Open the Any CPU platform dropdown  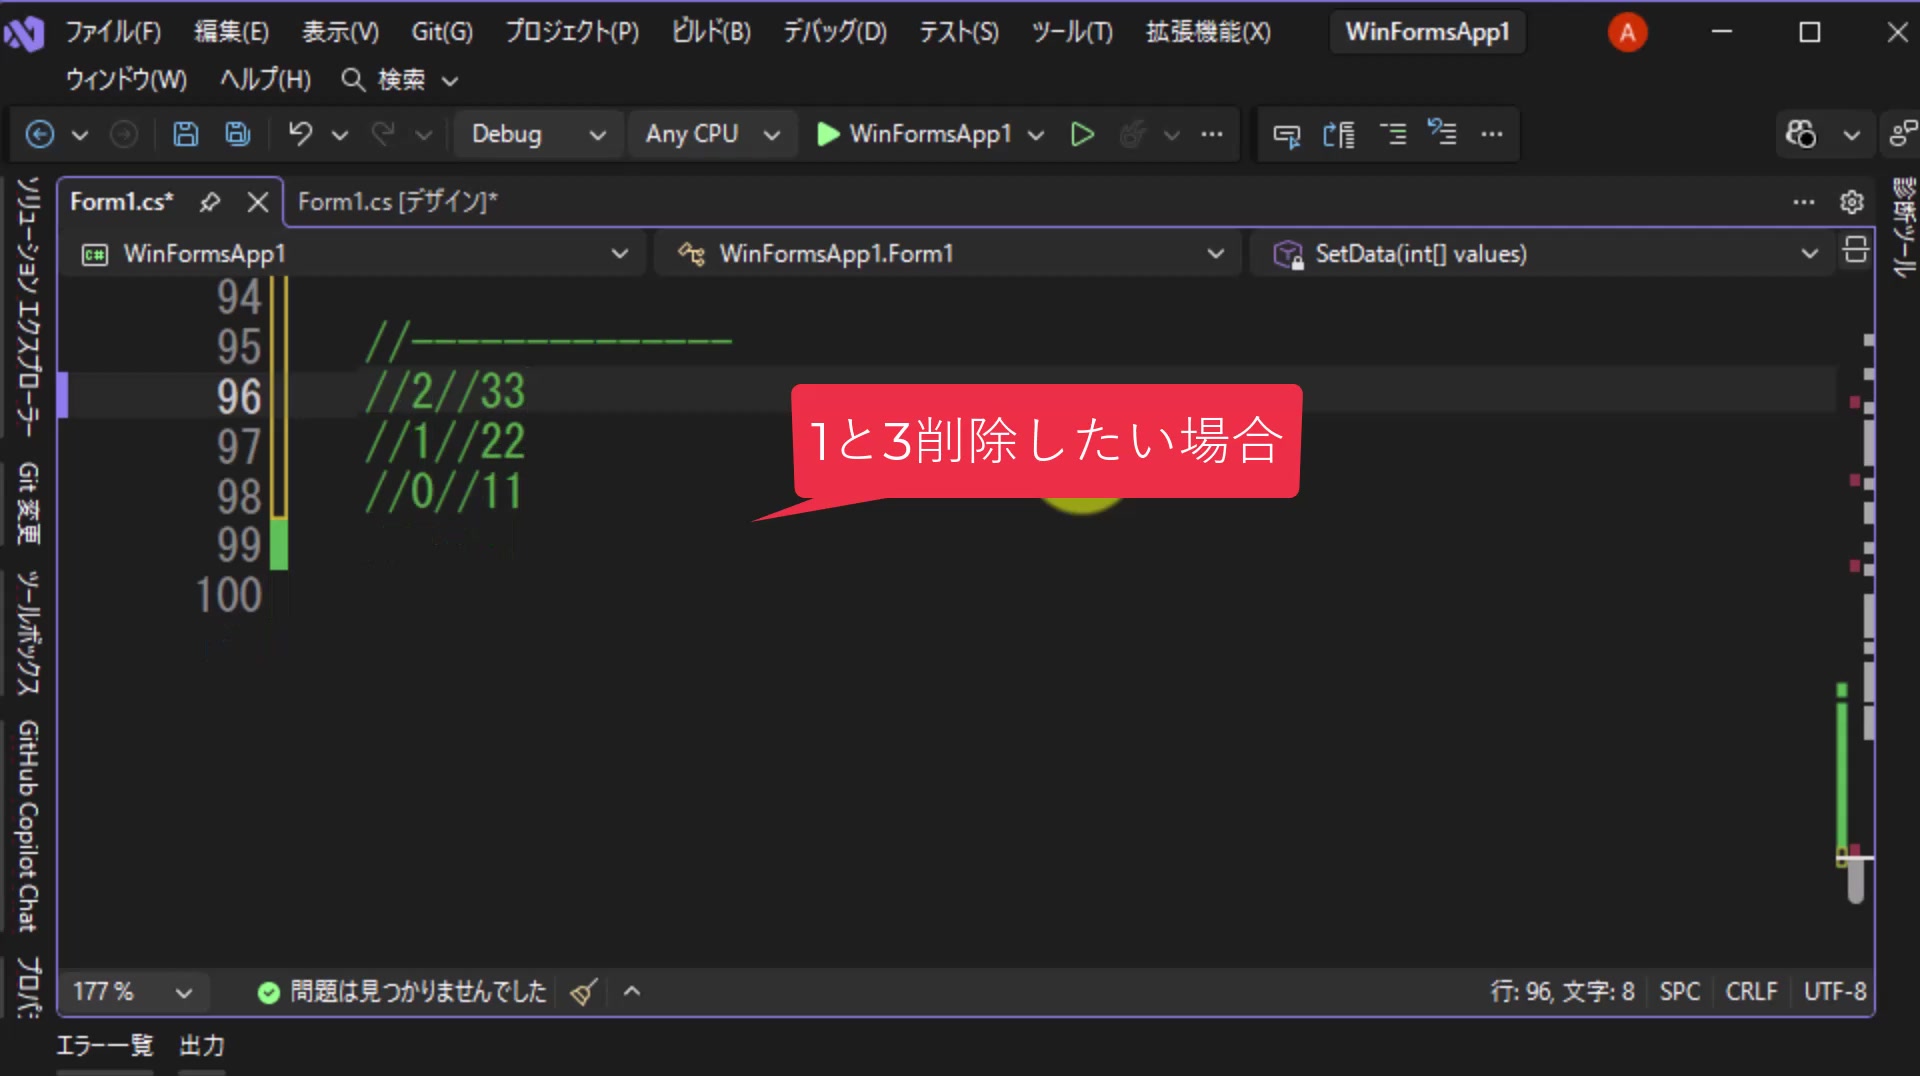pyautogui.click(x=713, y=134)
